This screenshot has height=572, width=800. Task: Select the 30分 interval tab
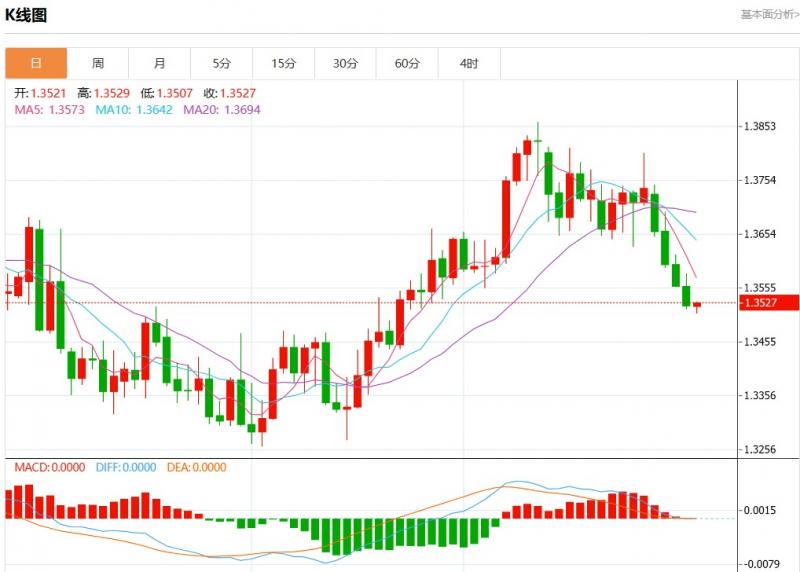click(x=346, y=63)
